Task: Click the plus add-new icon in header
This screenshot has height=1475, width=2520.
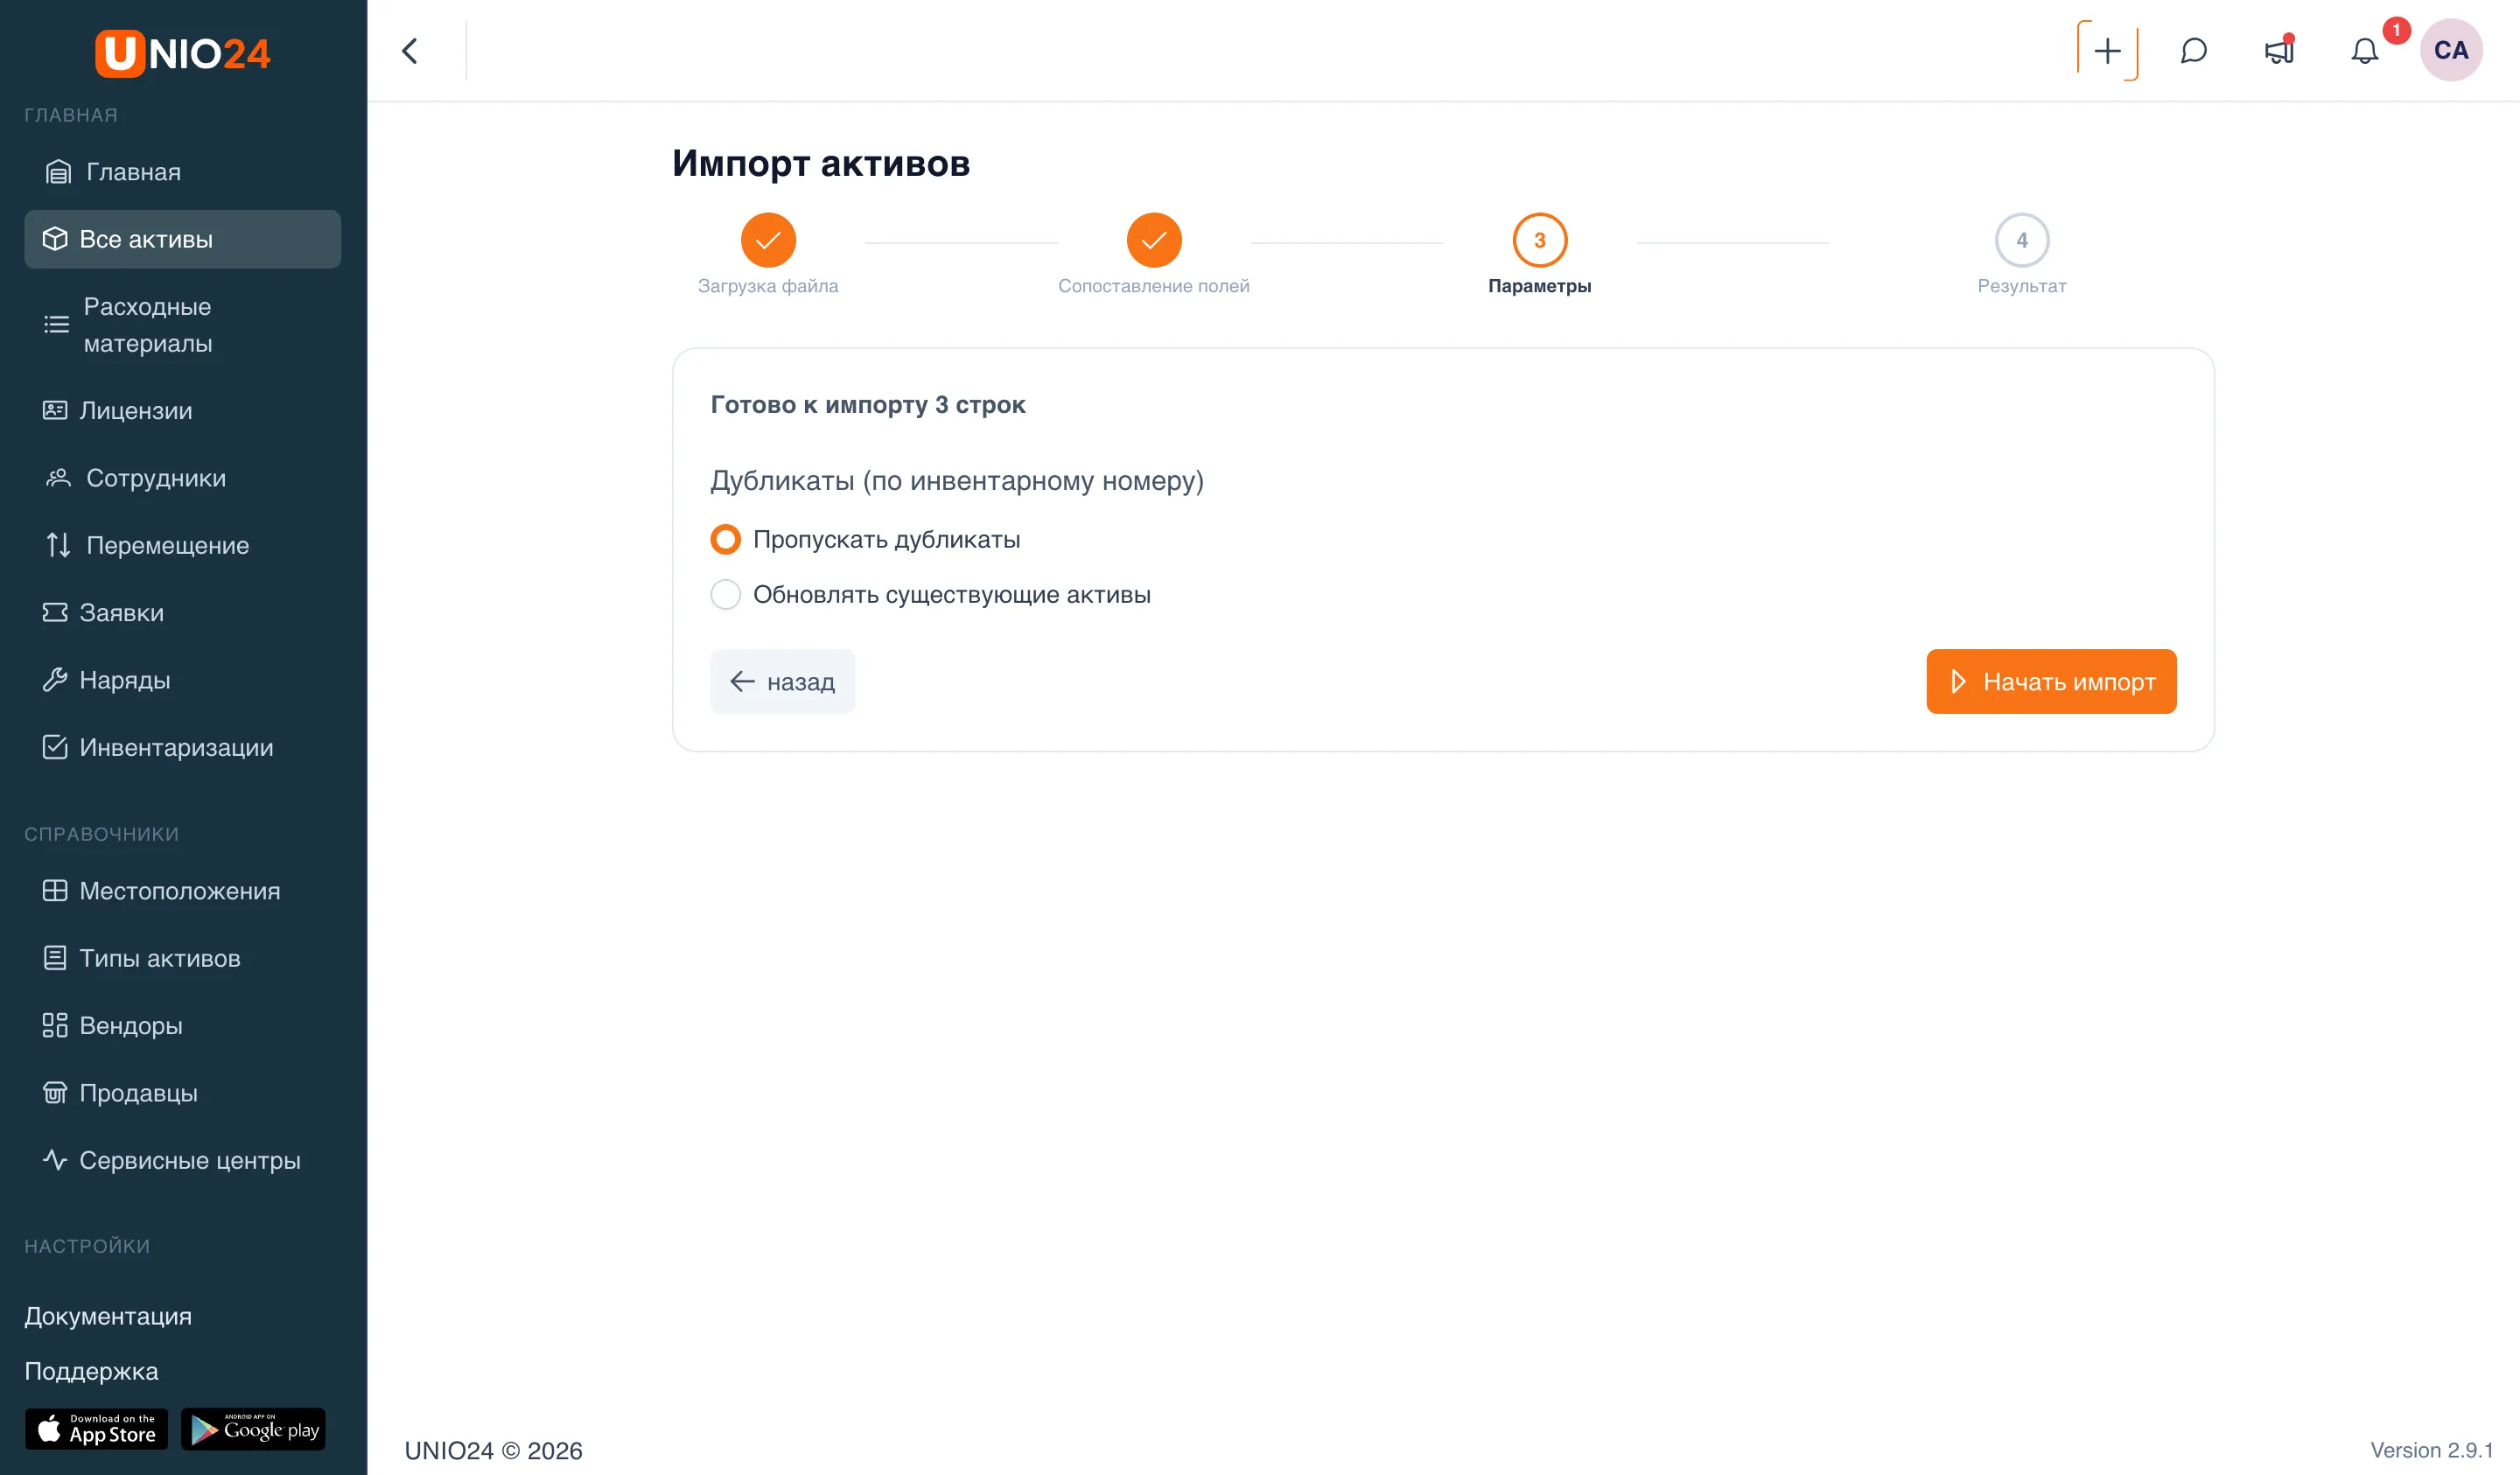Action: click(x=2107, y=50)
